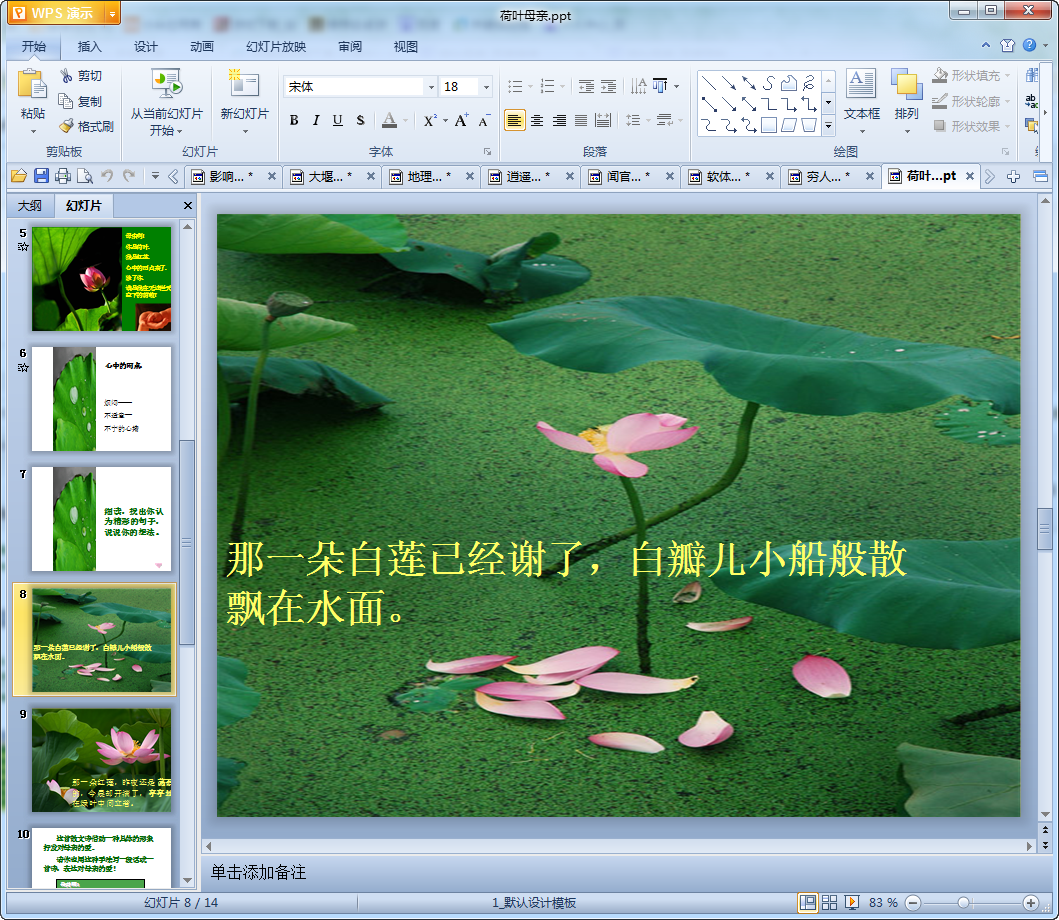This screenshot has height=920, width=1059.
Task: Select slide 9 thumbnail with pink lotus
Action: [x=101, y=760]
